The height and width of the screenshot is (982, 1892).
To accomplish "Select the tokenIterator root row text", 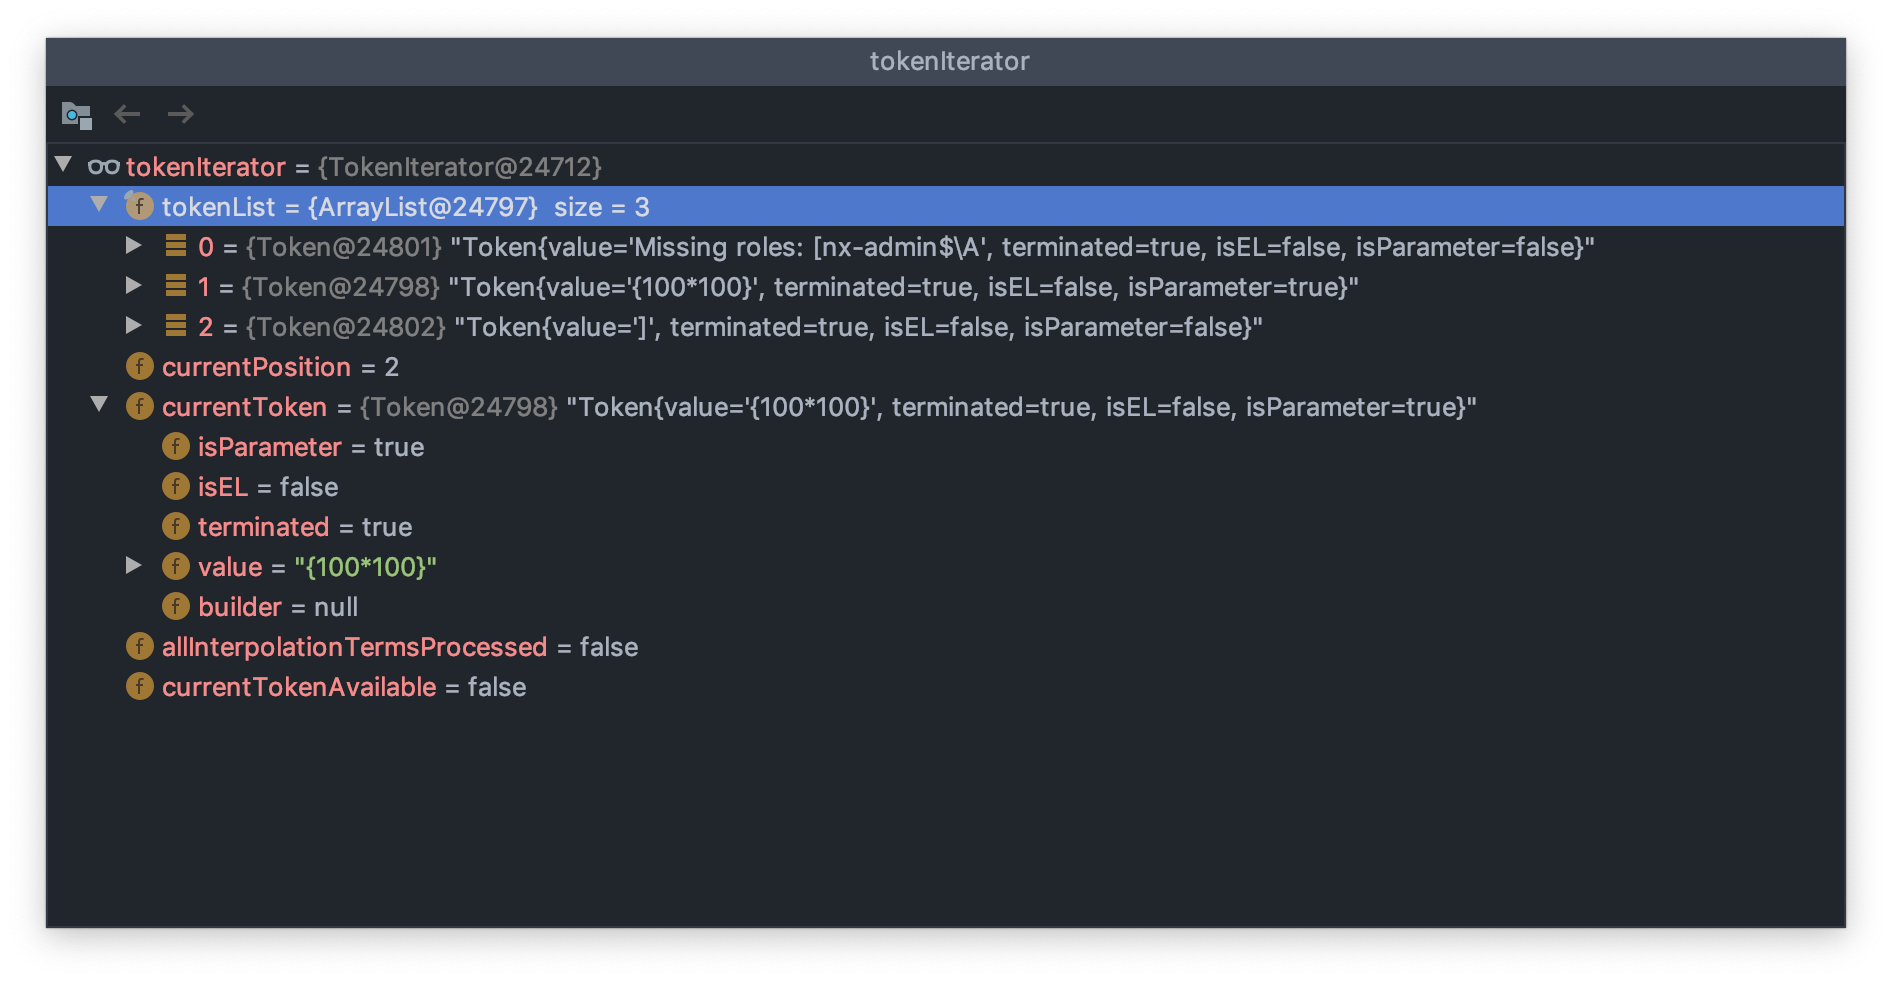I will [364, 167].
